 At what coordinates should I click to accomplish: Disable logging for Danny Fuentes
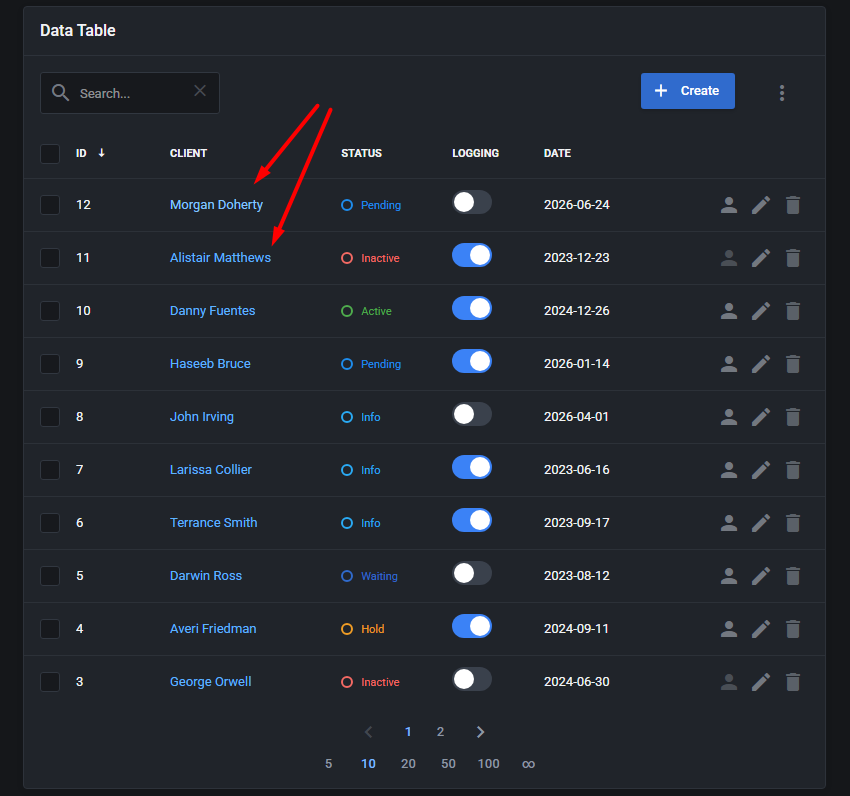(472, 308)
